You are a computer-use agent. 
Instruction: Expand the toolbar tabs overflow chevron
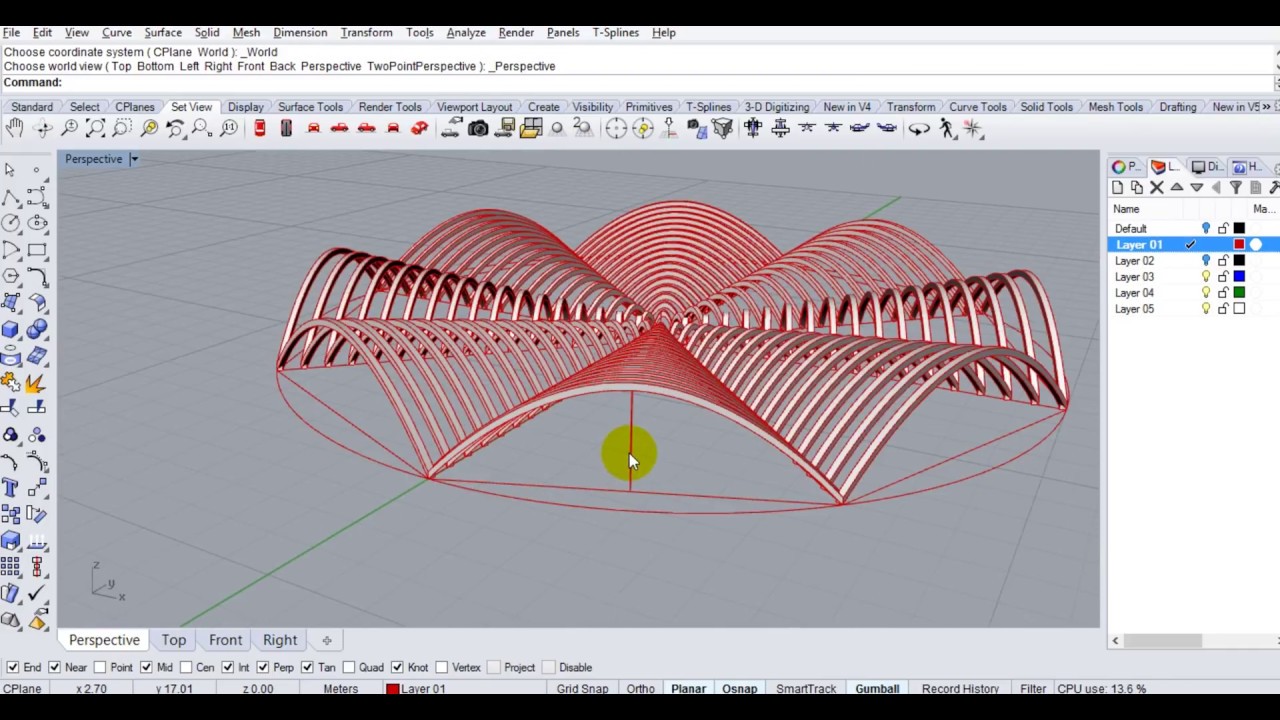point(1266,107)
